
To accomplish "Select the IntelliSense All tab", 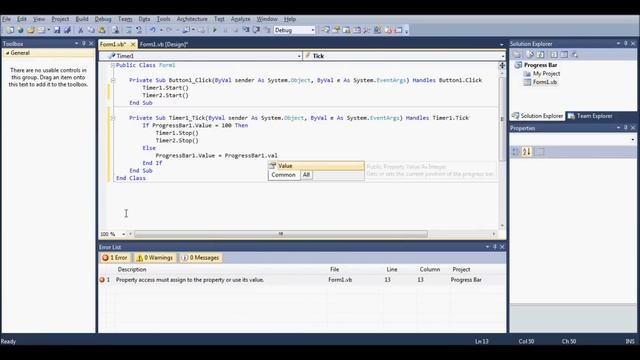I will click(x=306, y=175).
